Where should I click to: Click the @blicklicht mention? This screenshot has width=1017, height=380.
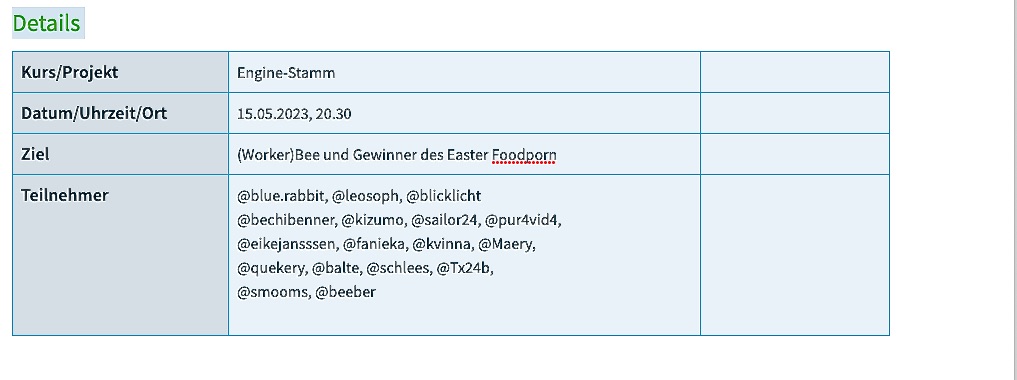tap(444, 196)
